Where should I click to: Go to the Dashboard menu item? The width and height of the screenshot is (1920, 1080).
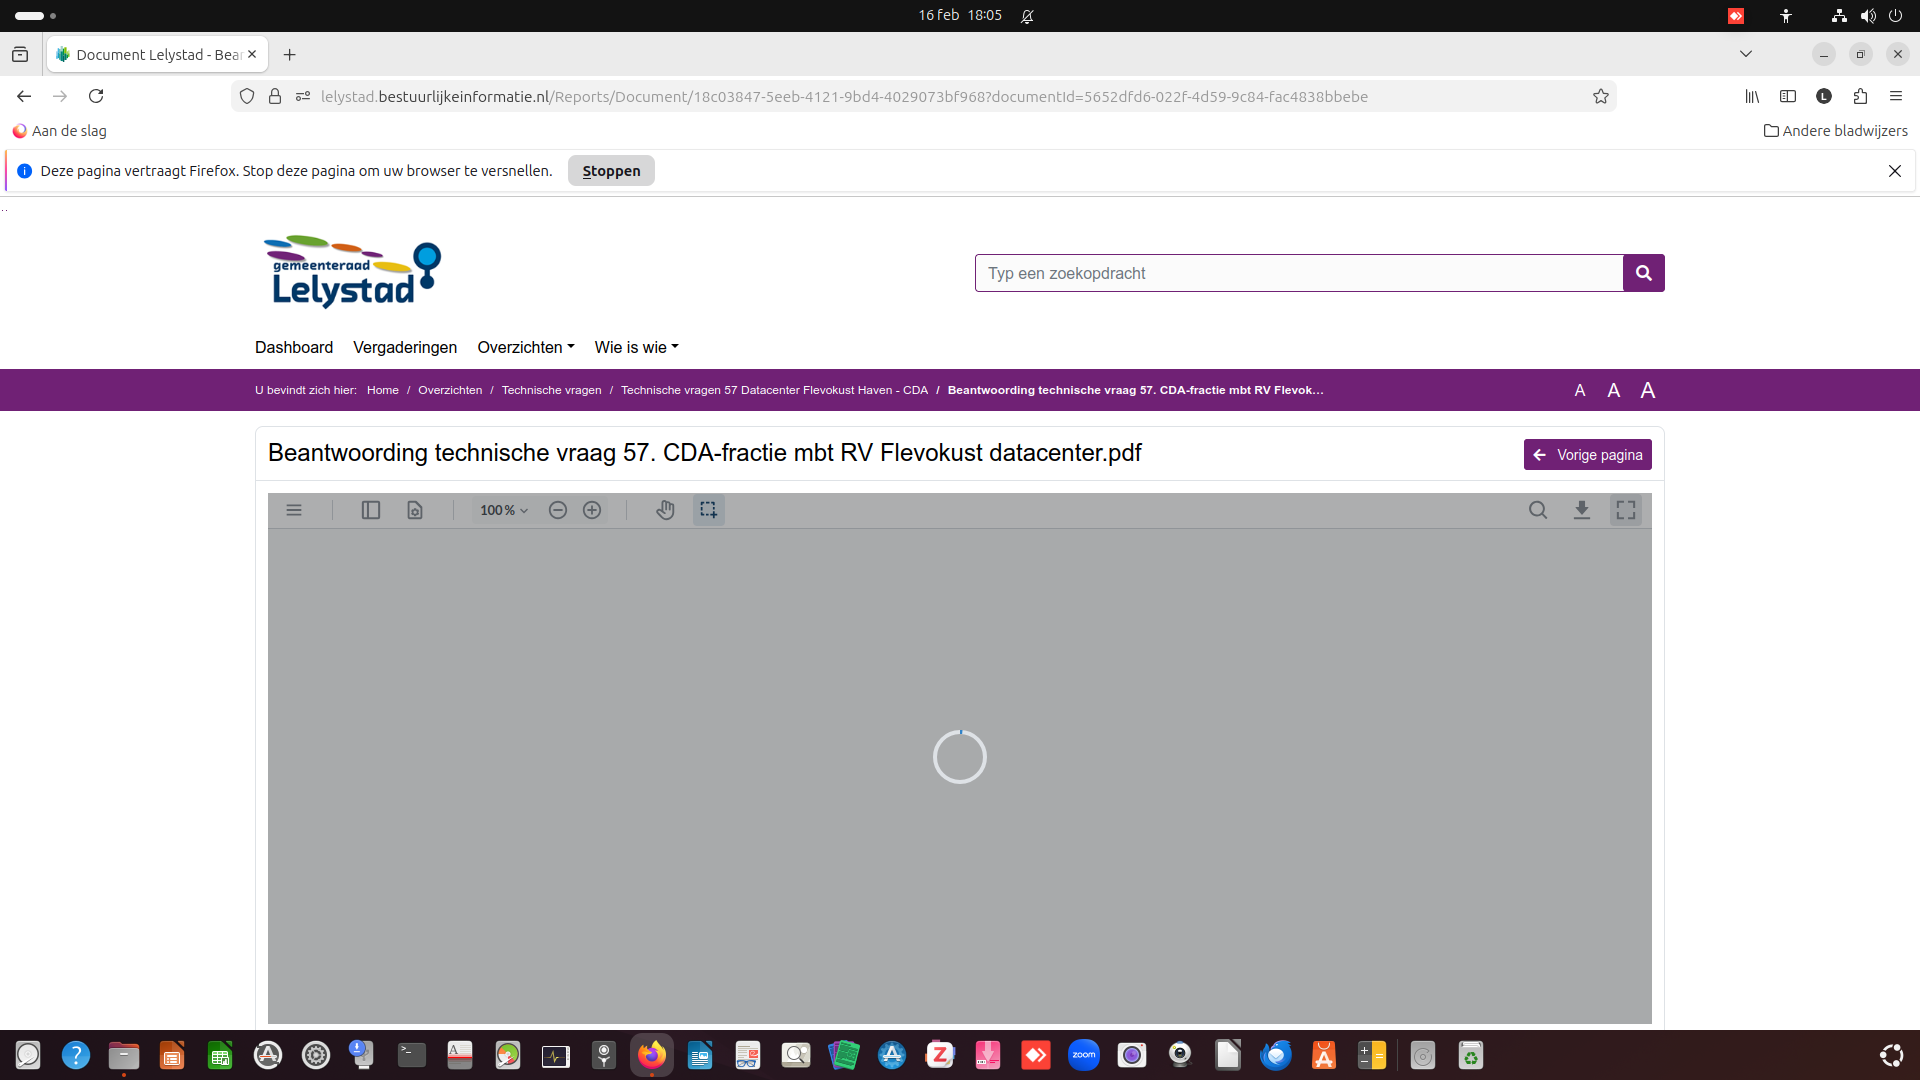tap(294, 347)
